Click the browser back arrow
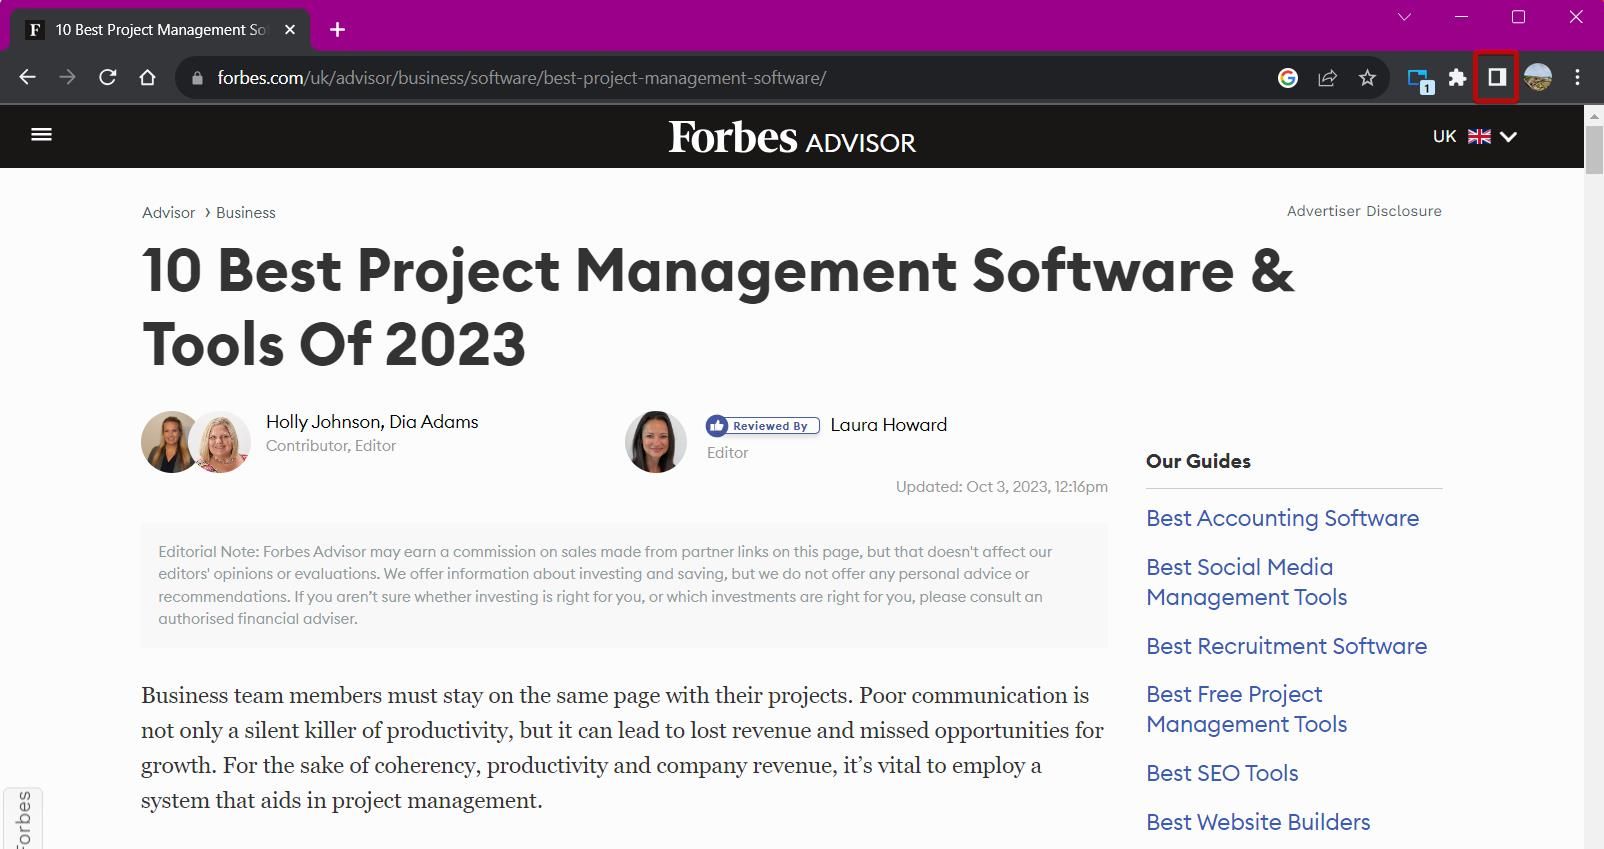 [x=27, y=77]
